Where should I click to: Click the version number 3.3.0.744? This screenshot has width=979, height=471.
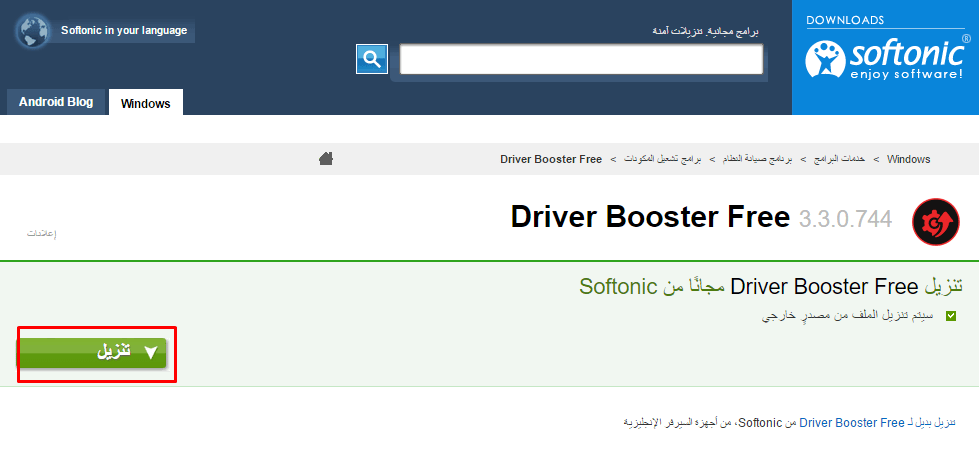[845, 219]
